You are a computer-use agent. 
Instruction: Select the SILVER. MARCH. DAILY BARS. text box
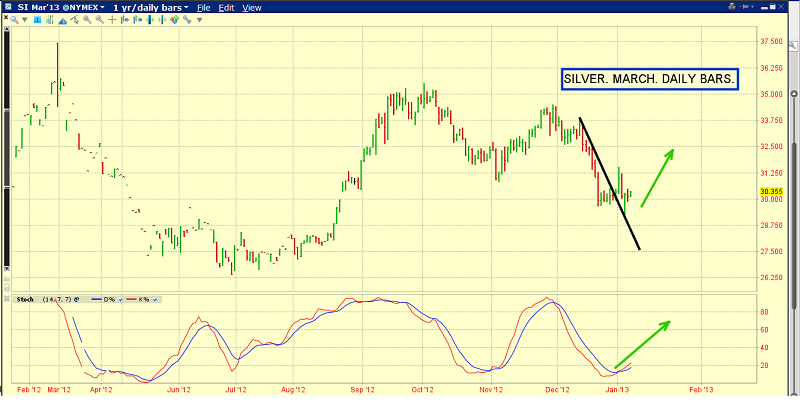pyautogui.click(x=649, y=78)
